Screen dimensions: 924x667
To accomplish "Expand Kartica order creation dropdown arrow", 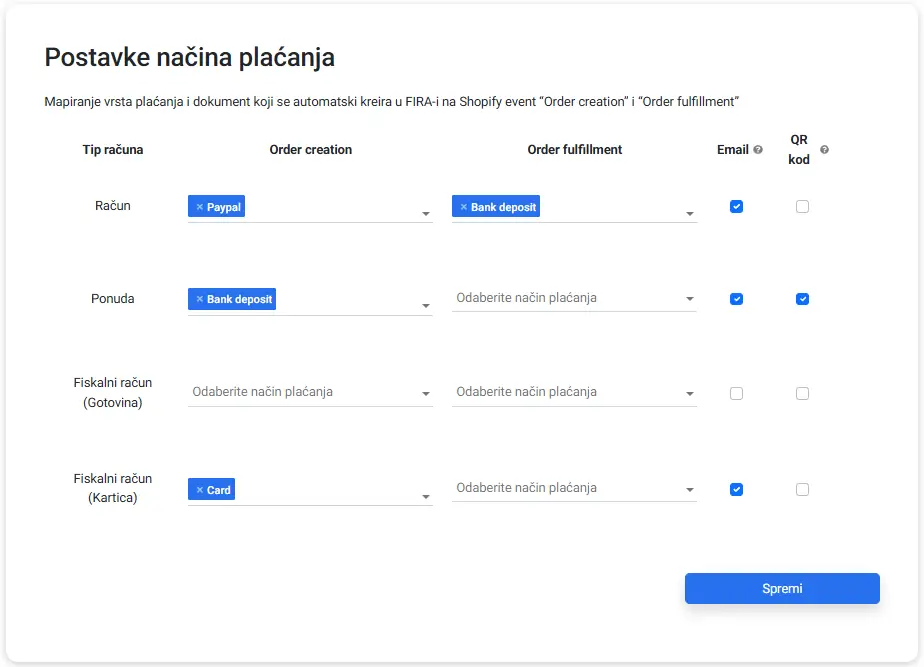I will [x=425, y=497].
